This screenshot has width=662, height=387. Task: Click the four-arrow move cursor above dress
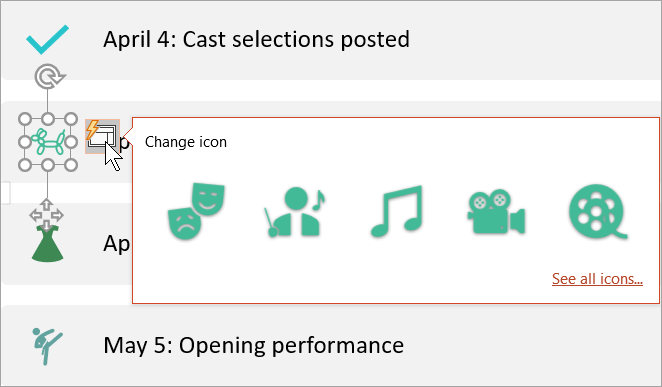(46, 215)
